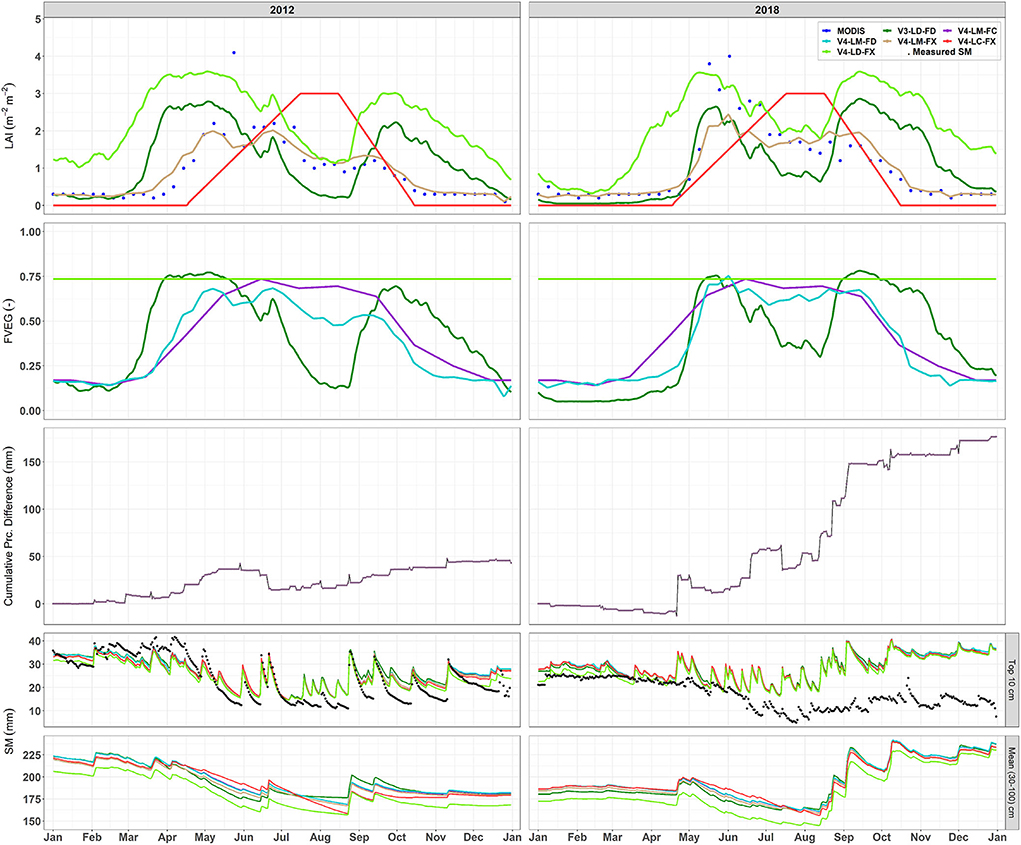The height and width of the screenshot is (845, 1021).
Task: Click the 40 tick on the SM axis
Action: click(35, 641)
